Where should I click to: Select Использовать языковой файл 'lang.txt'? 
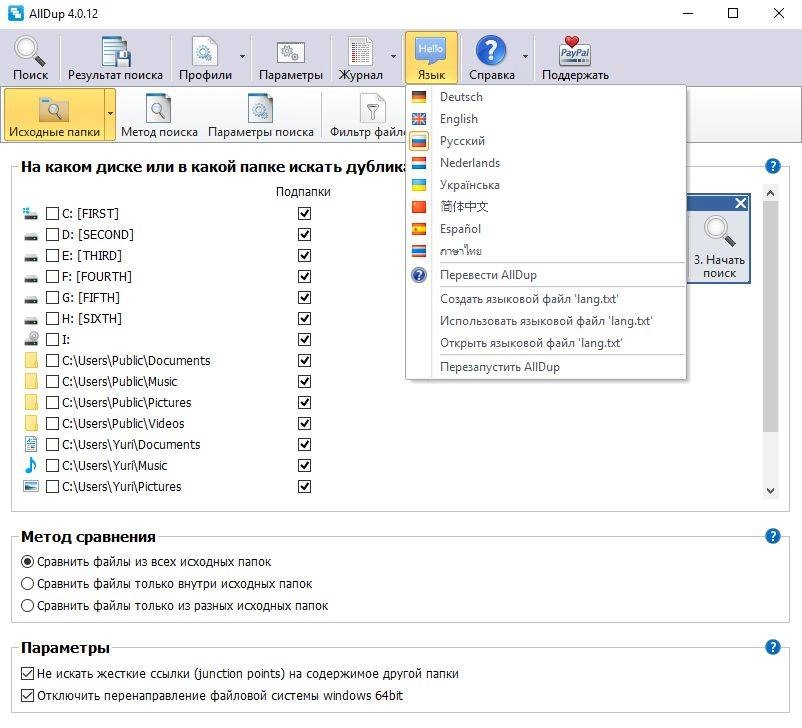pos(546,321)
